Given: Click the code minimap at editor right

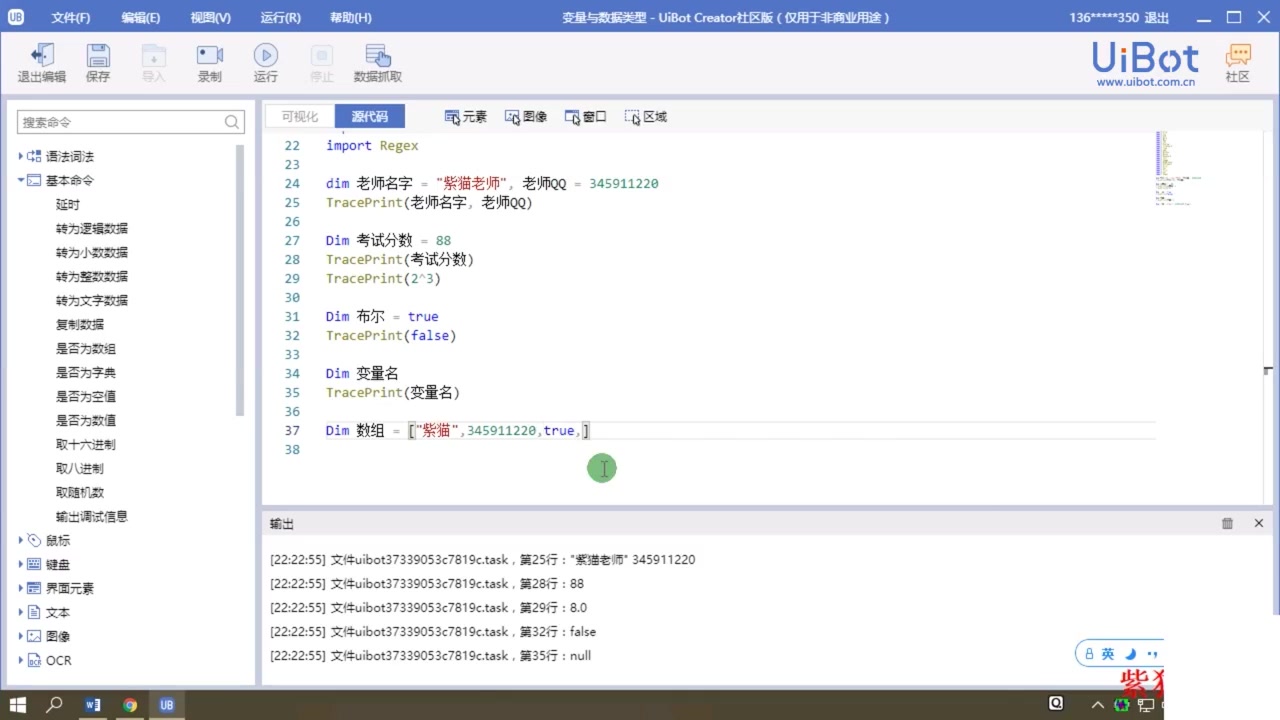Looking at the screenshot, I should pos(1180,168).
